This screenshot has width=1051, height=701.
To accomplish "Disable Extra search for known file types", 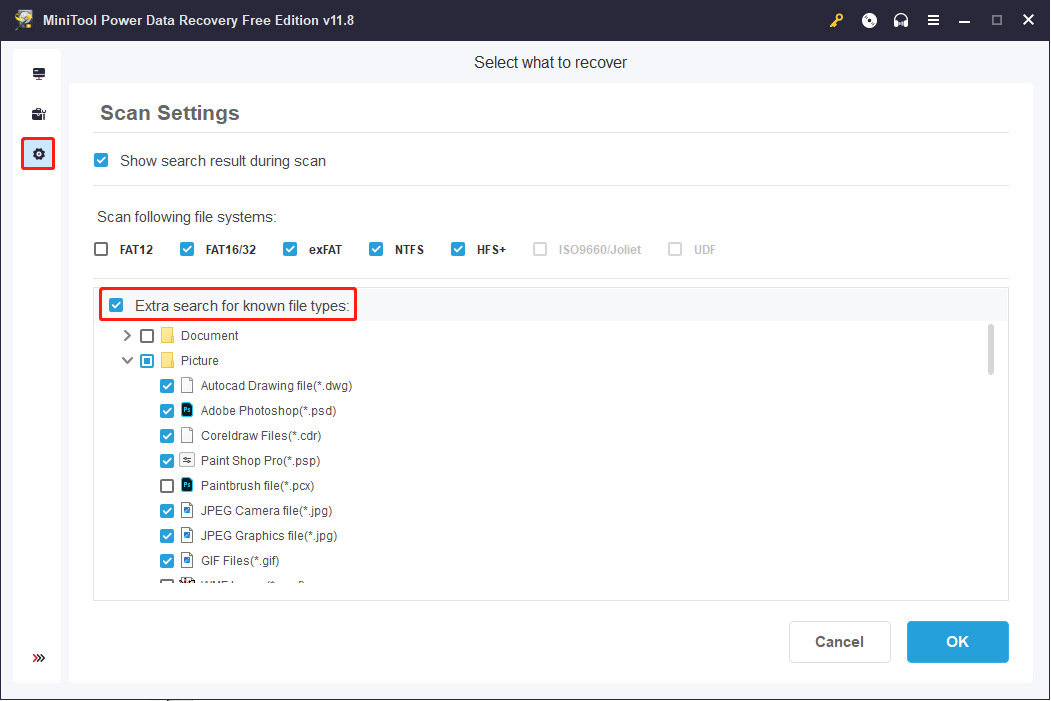I will point(117,304).
